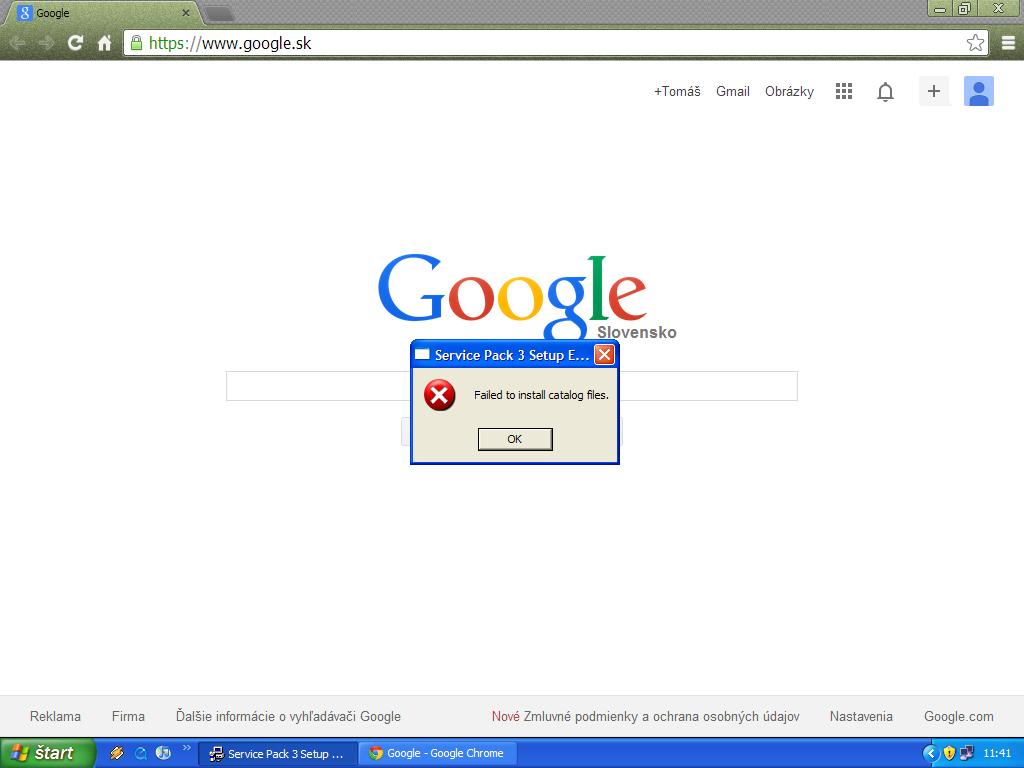Image resolution: width=1024 pixels, height=768 pixels.
Task: Click the yellow security shield tray icon
Action: 949,753
